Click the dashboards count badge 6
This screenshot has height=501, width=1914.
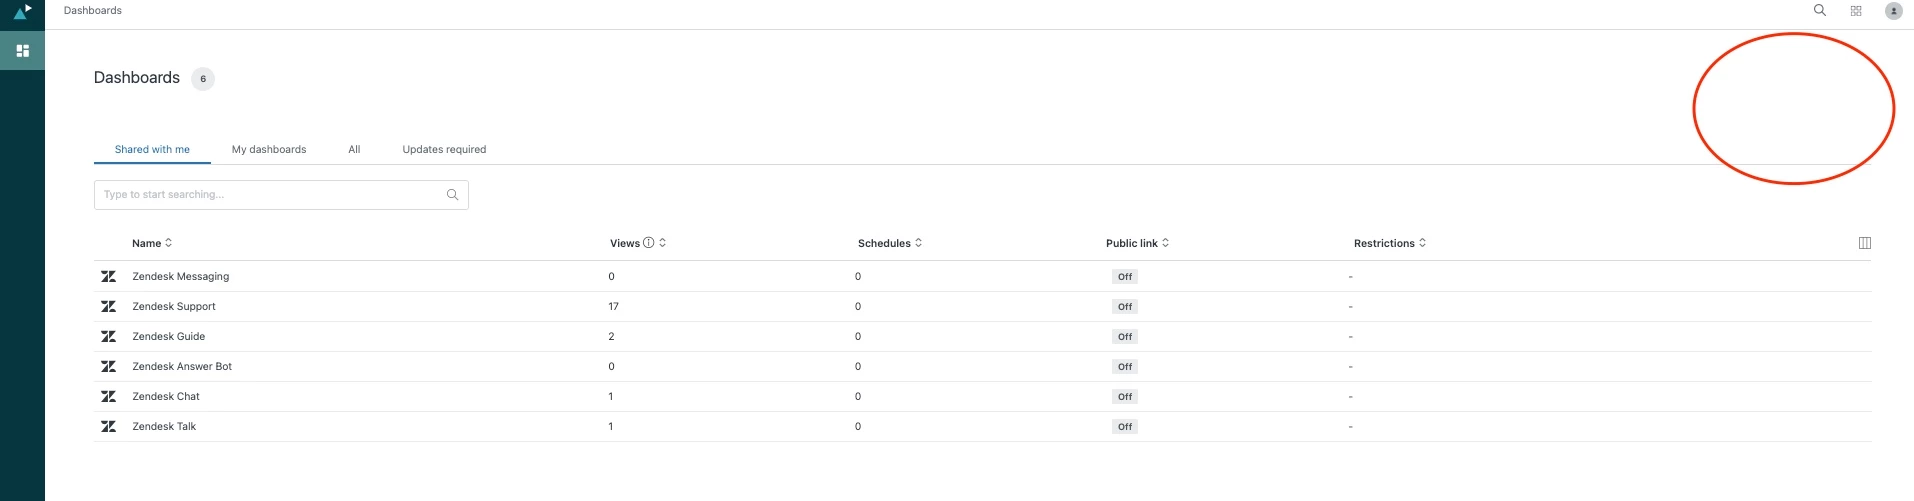pos(203,79)
